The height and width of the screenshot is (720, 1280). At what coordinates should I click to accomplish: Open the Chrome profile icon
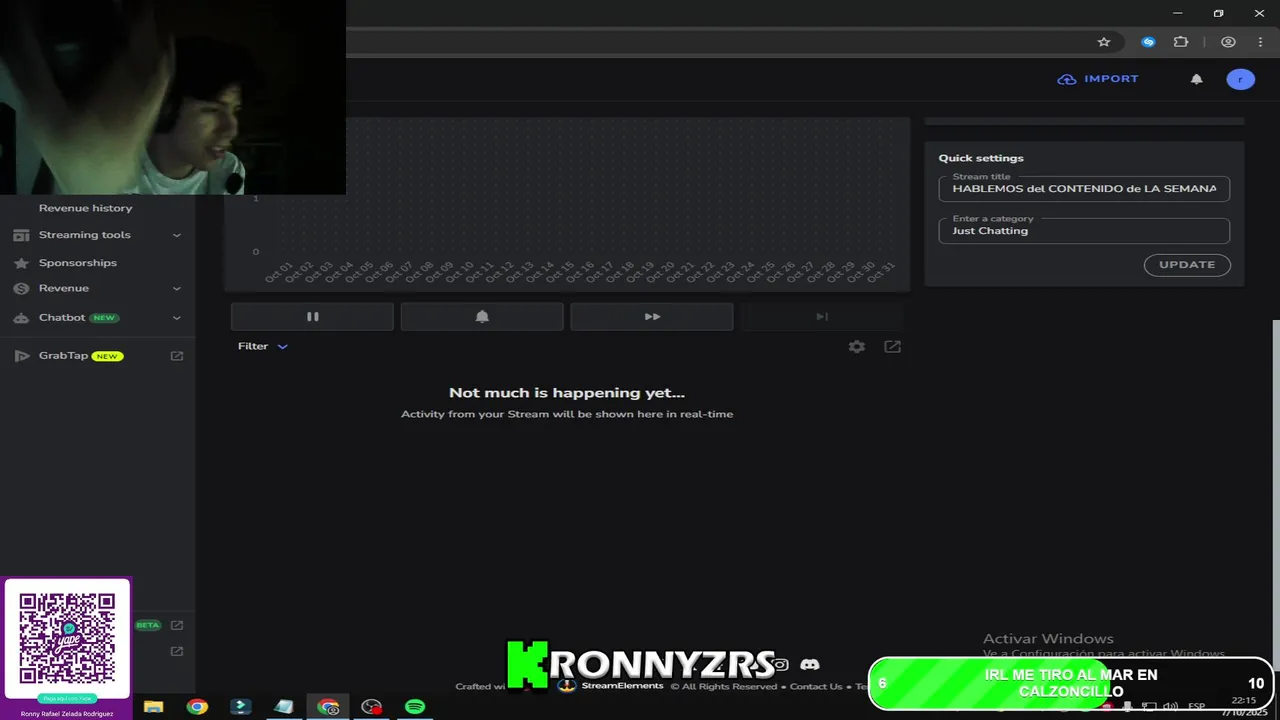pos(1228,42)
